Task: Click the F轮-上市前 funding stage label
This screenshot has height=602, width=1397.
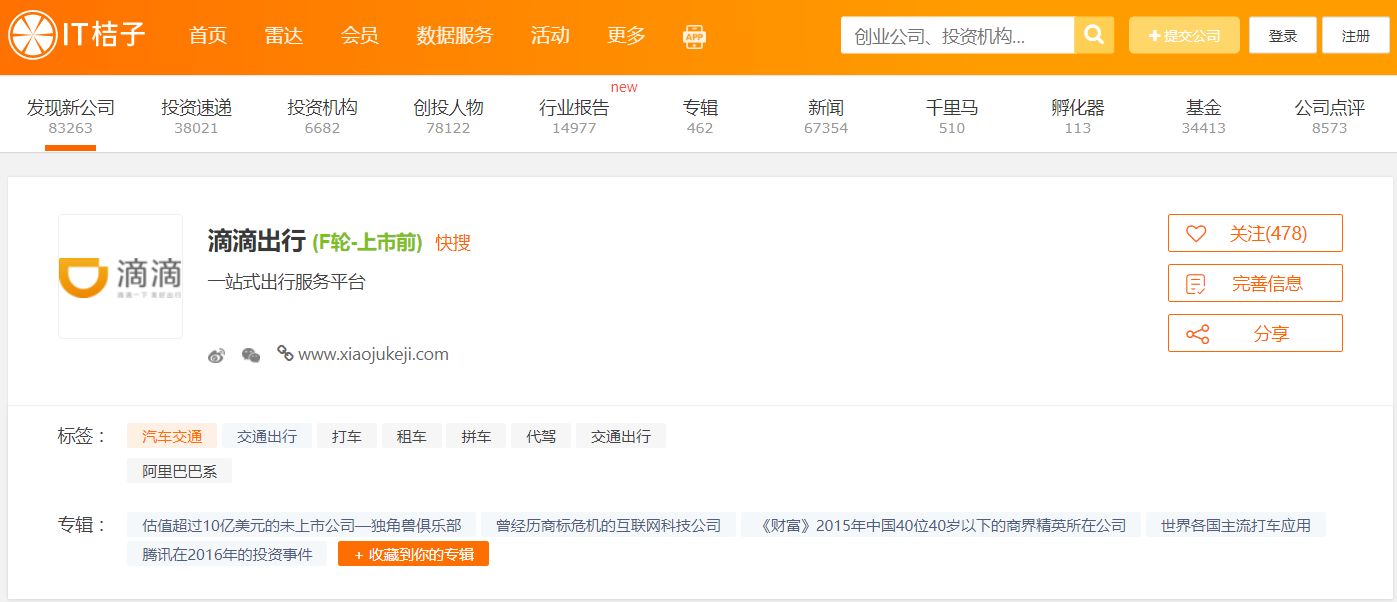Action: pyautogui.click(x=367, y=242)
